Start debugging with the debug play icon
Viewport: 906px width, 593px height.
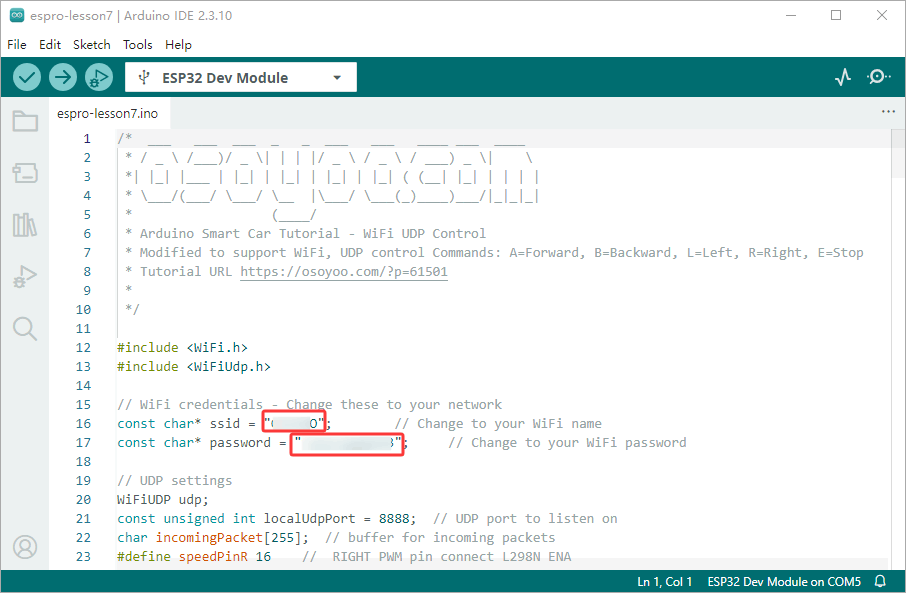point(99,77)
